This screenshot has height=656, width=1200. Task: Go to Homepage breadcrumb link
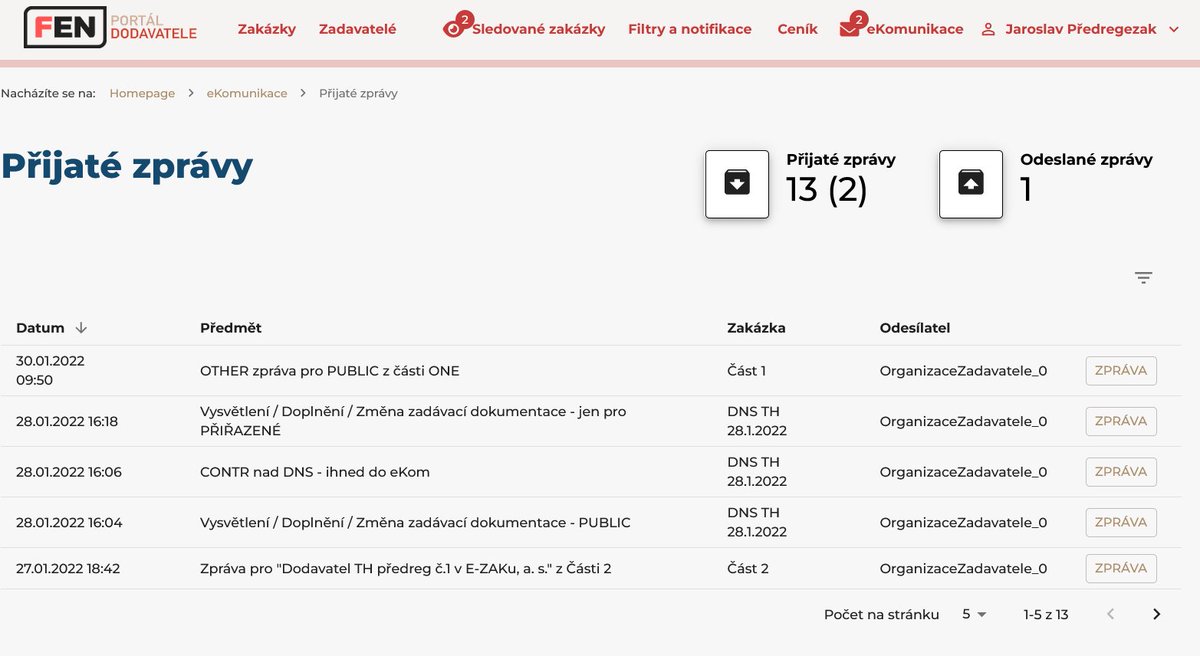(142, 93)
